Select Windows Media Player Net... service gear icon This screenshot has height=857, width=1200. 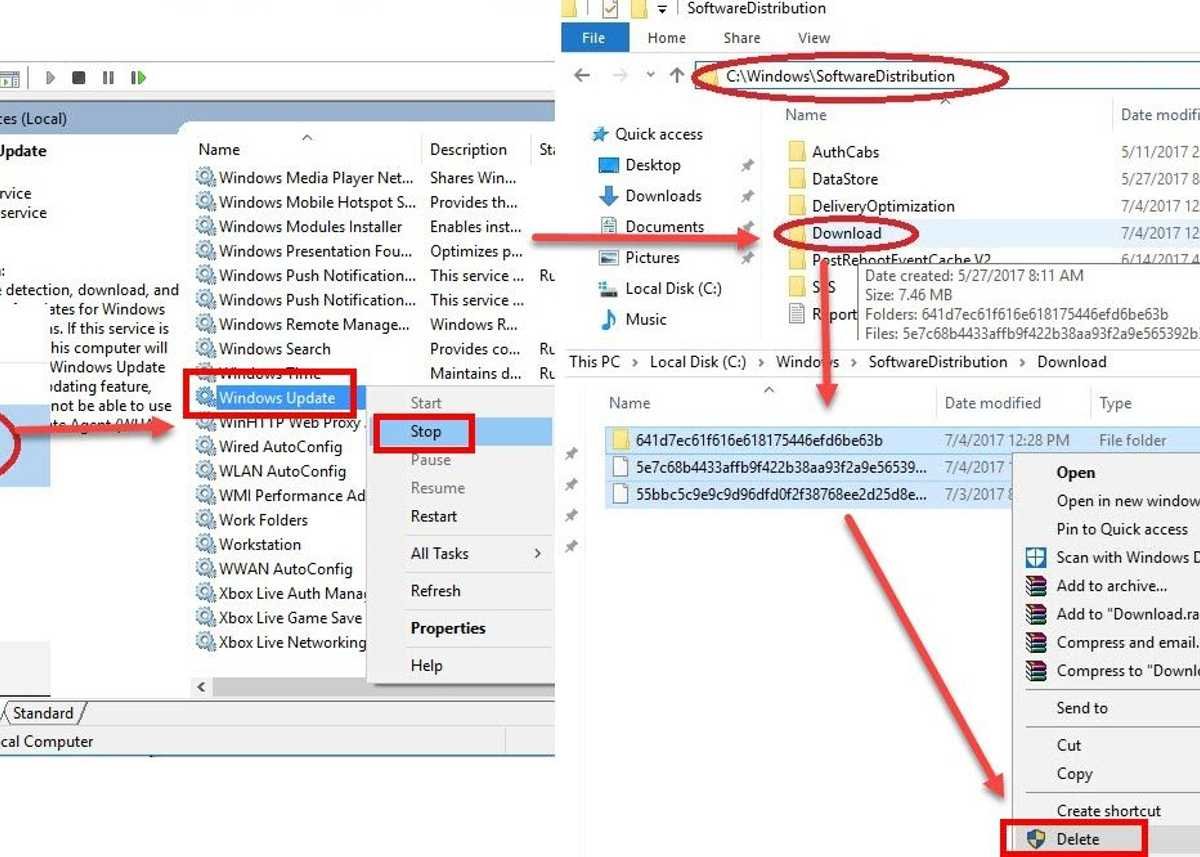point(206,178)
